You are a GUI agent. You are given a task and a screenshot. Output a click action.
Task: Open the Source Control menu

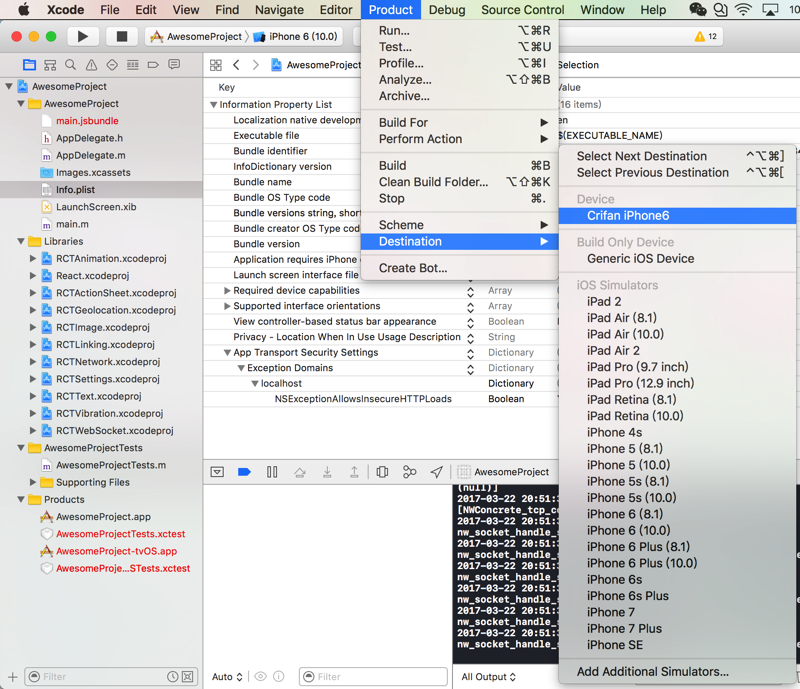[522, 10]
